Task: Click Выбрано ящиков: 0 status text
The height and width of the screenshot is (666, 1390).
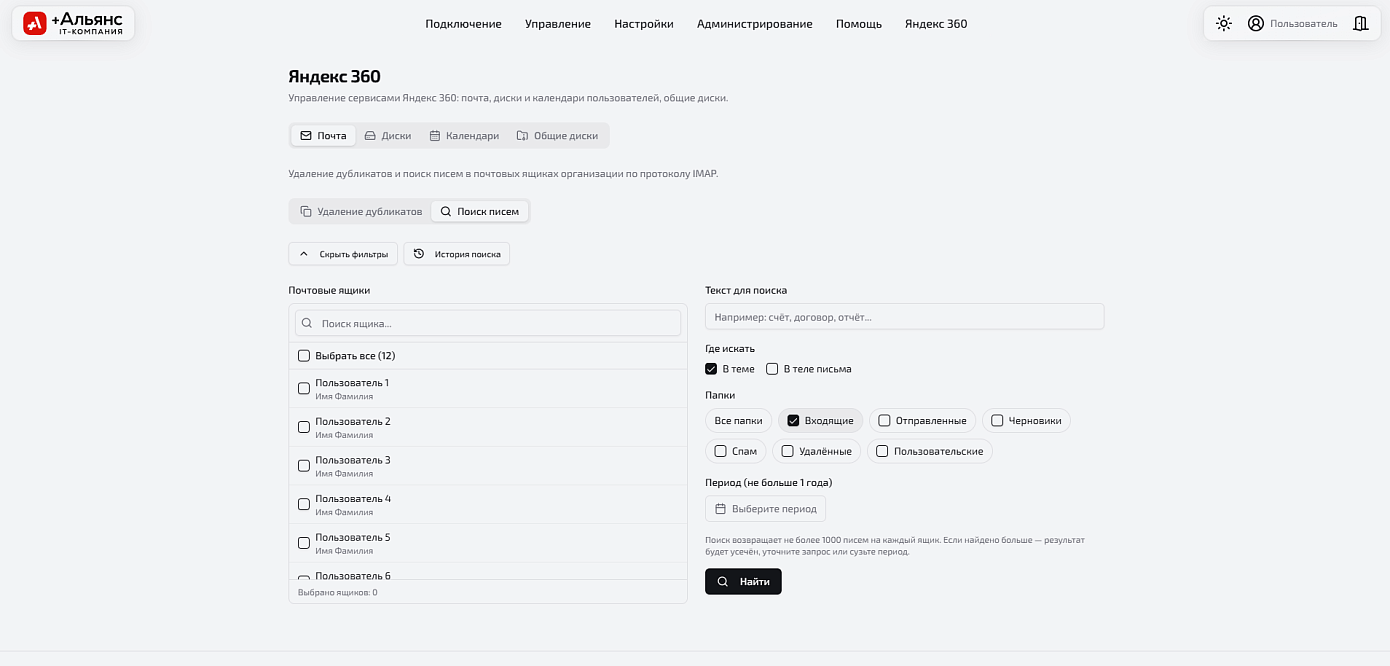Action: 338,593
